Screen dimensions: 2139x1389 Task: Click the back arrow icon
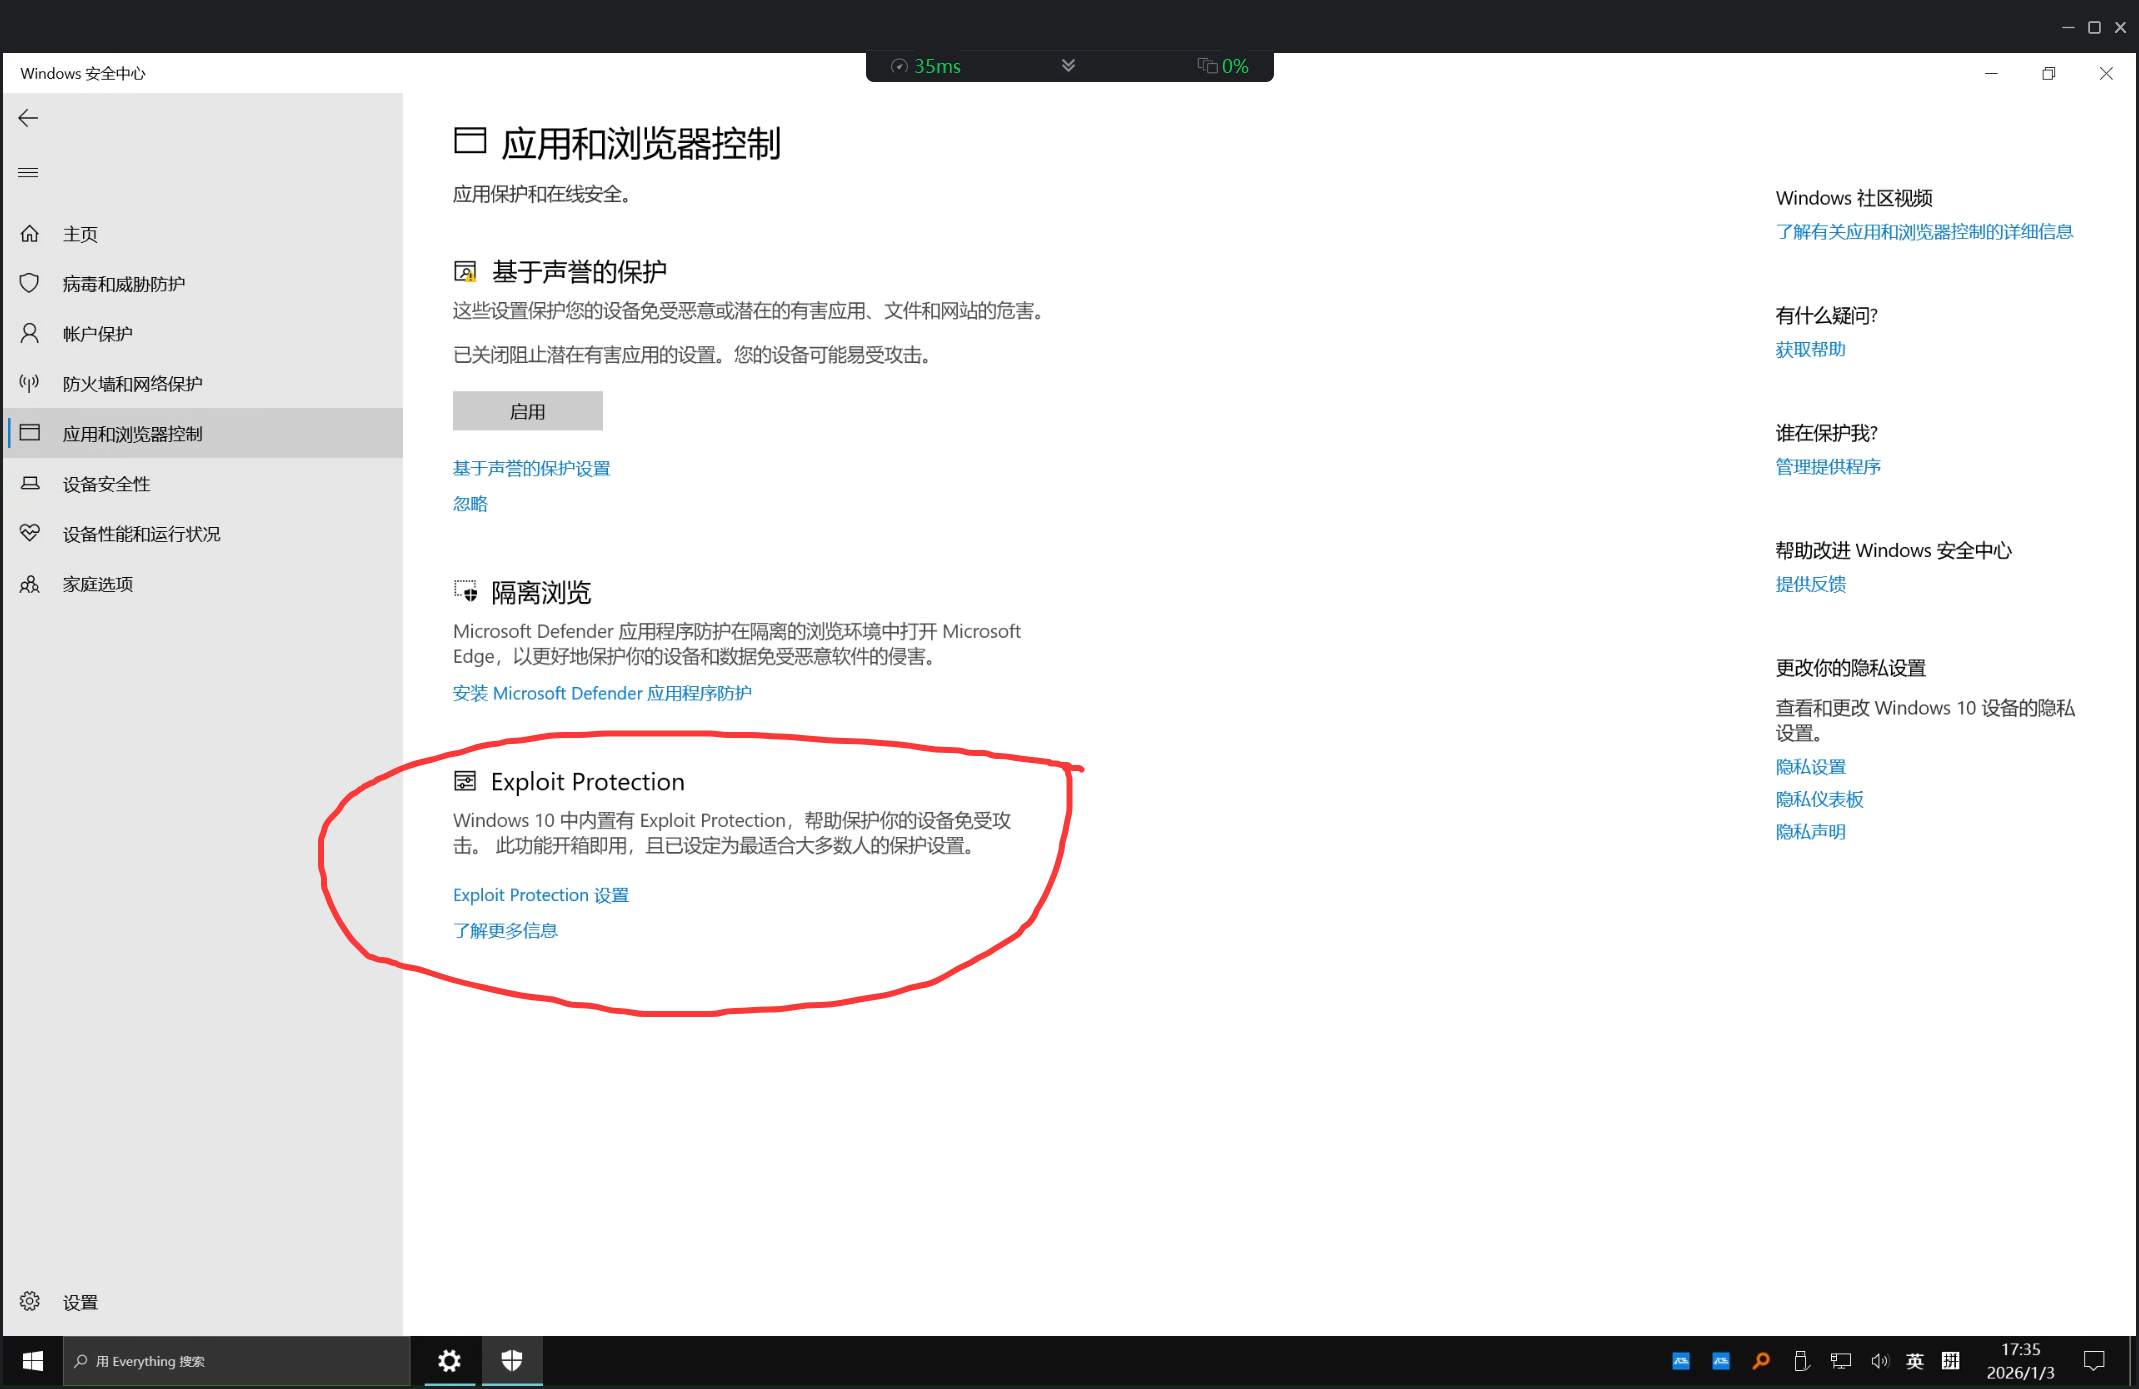click(28, 118)
